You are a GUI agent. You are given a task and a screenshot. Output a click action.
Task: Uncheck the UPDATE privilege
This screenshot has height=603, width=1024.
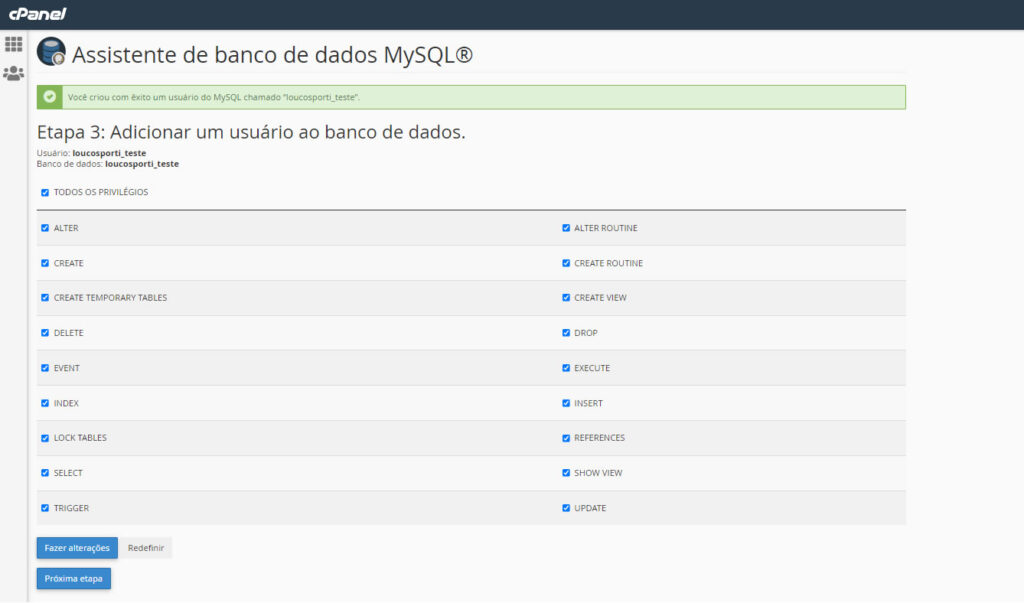(x=566, y=508)
